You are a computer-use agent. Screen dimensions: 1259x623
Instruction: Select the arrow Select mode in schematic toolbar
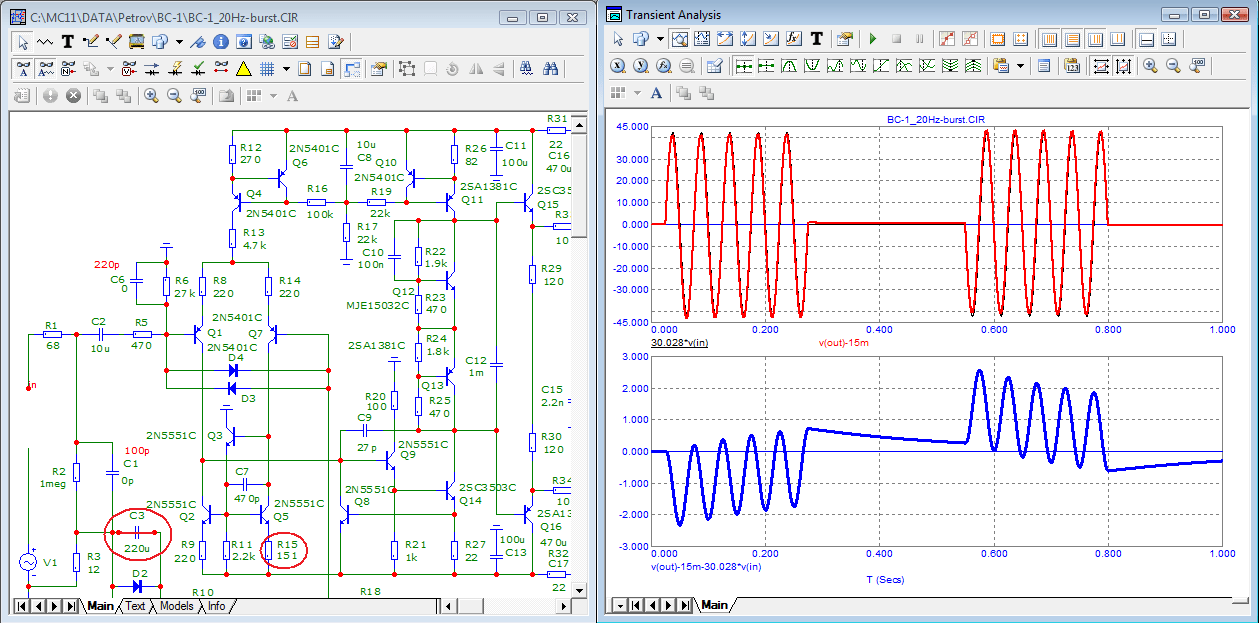coord(23,42)
